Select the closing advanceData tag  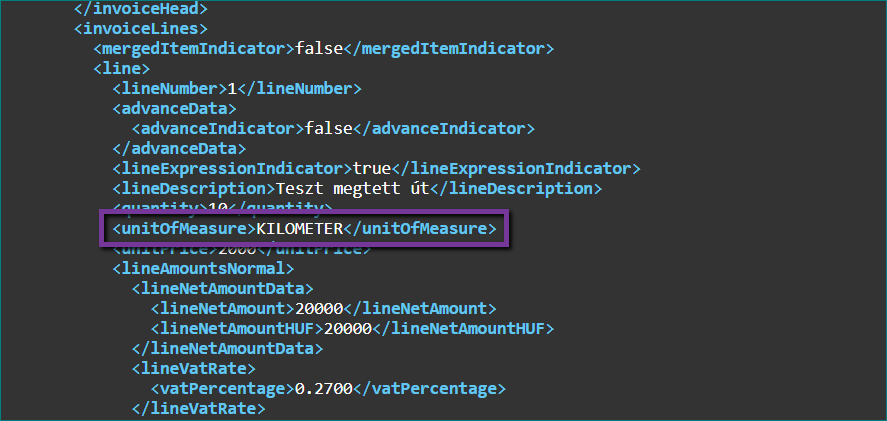(x=179, y=149)
